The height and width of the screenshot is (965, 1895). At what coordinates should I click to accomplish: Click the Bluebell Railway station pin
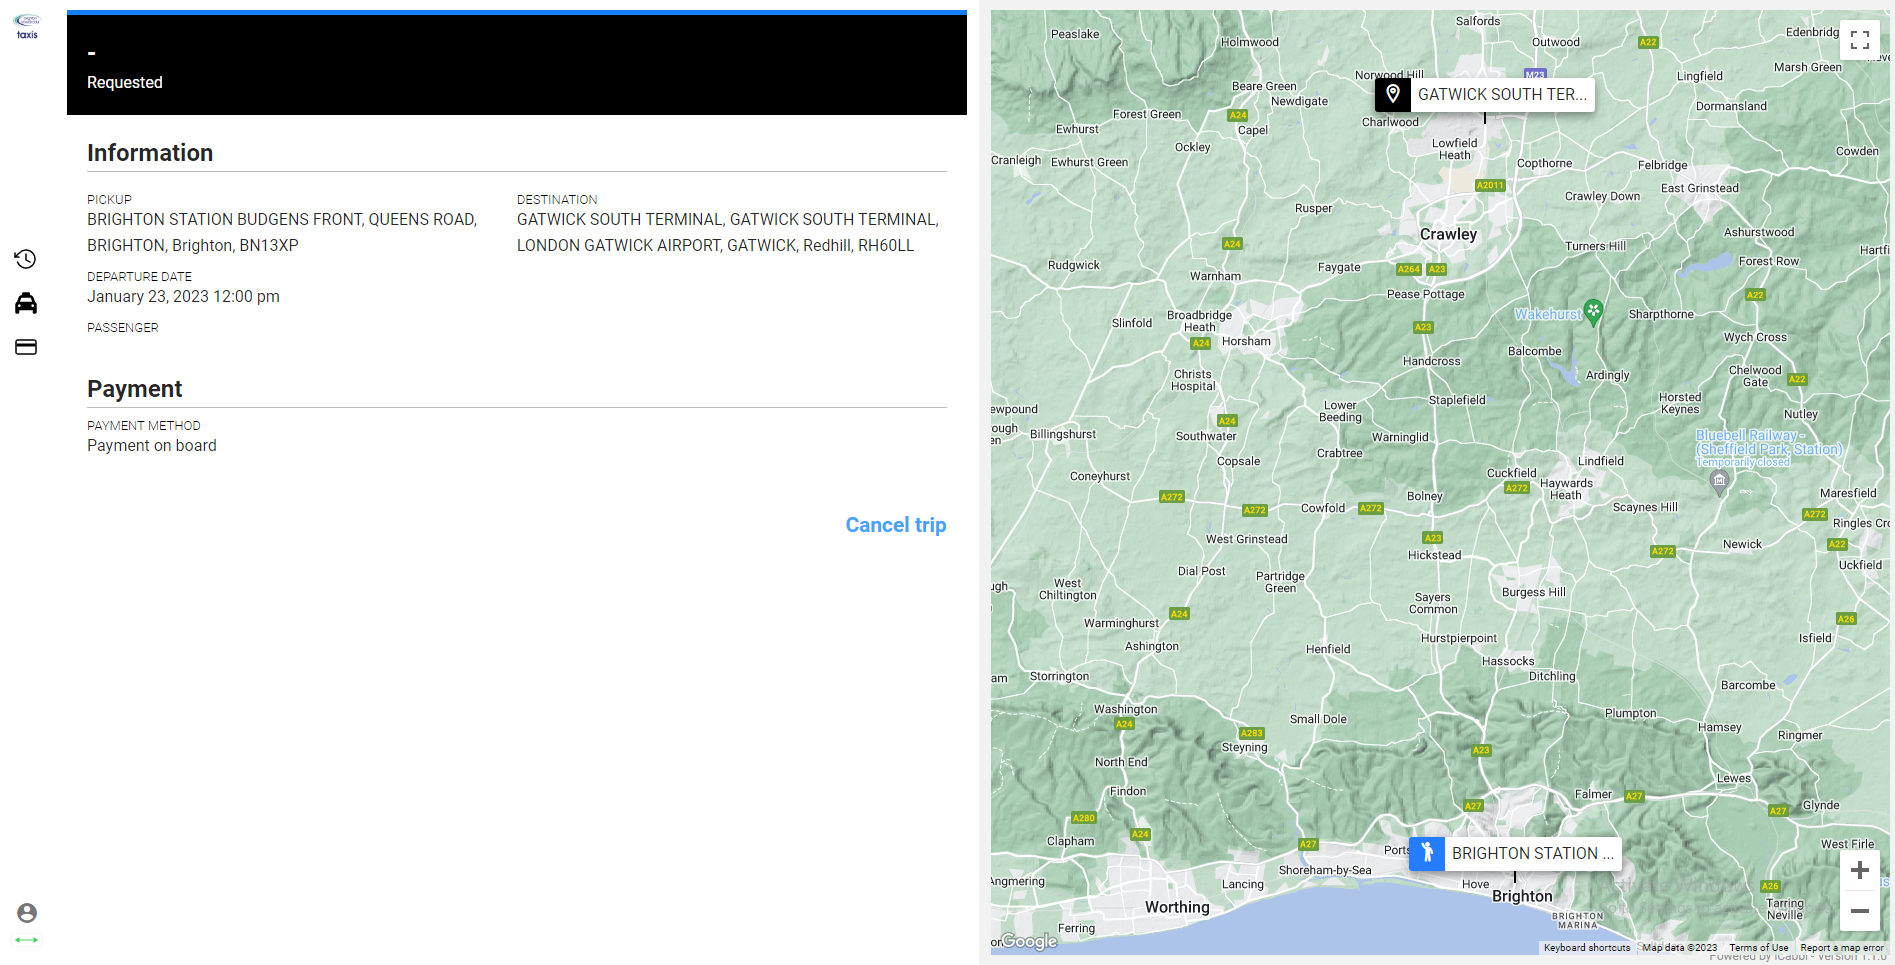click(x=1719, y=483)
